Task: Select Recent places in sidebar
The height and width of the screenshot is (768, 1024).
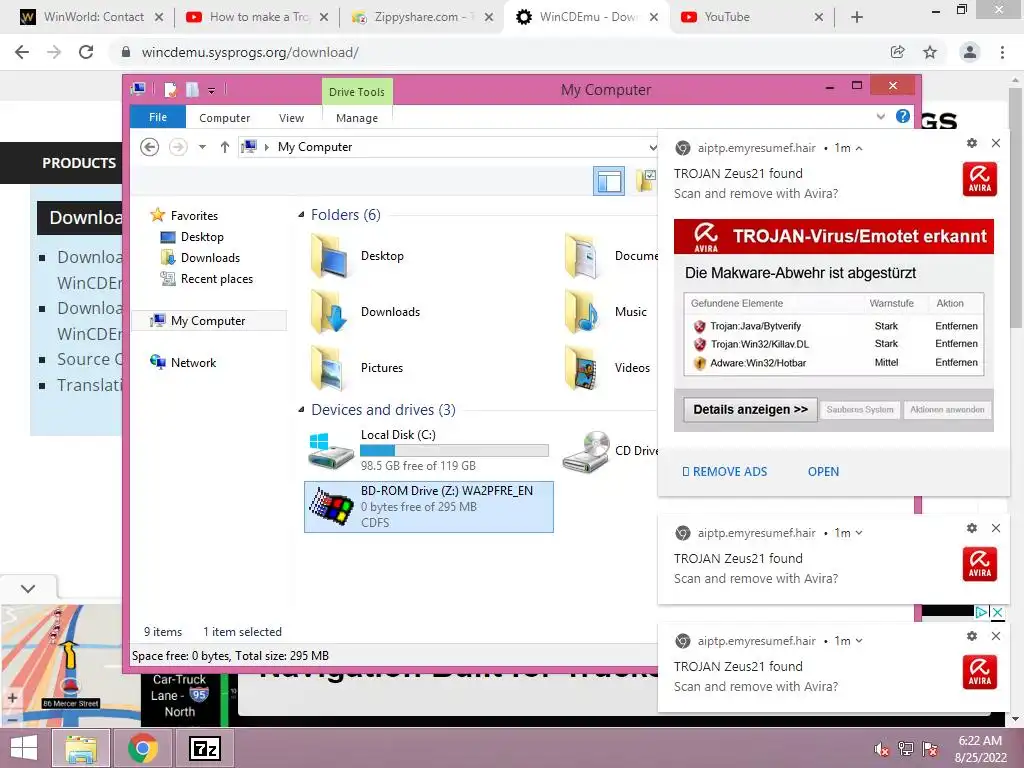Action: coord(216,279)
